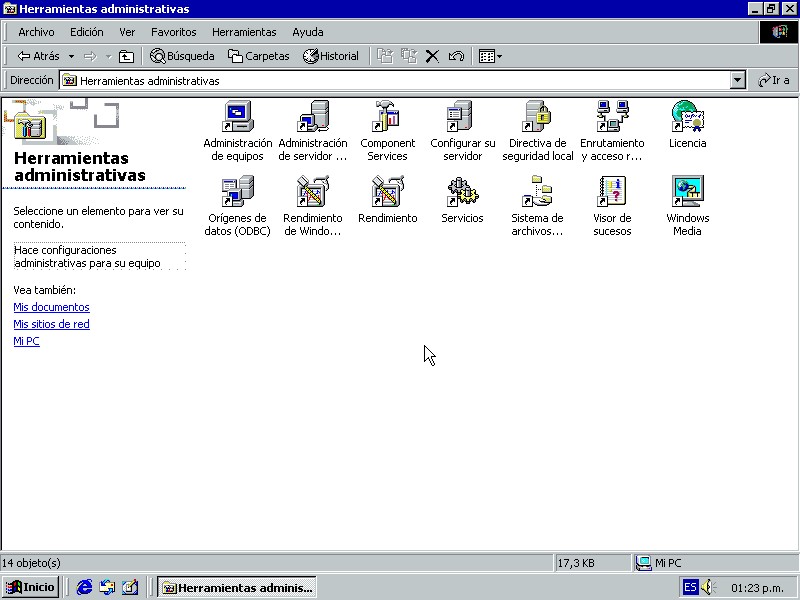Open Administración de servidor shortcut
The image size is (800, 600).
pyautogui.click(x=313, y=131)
